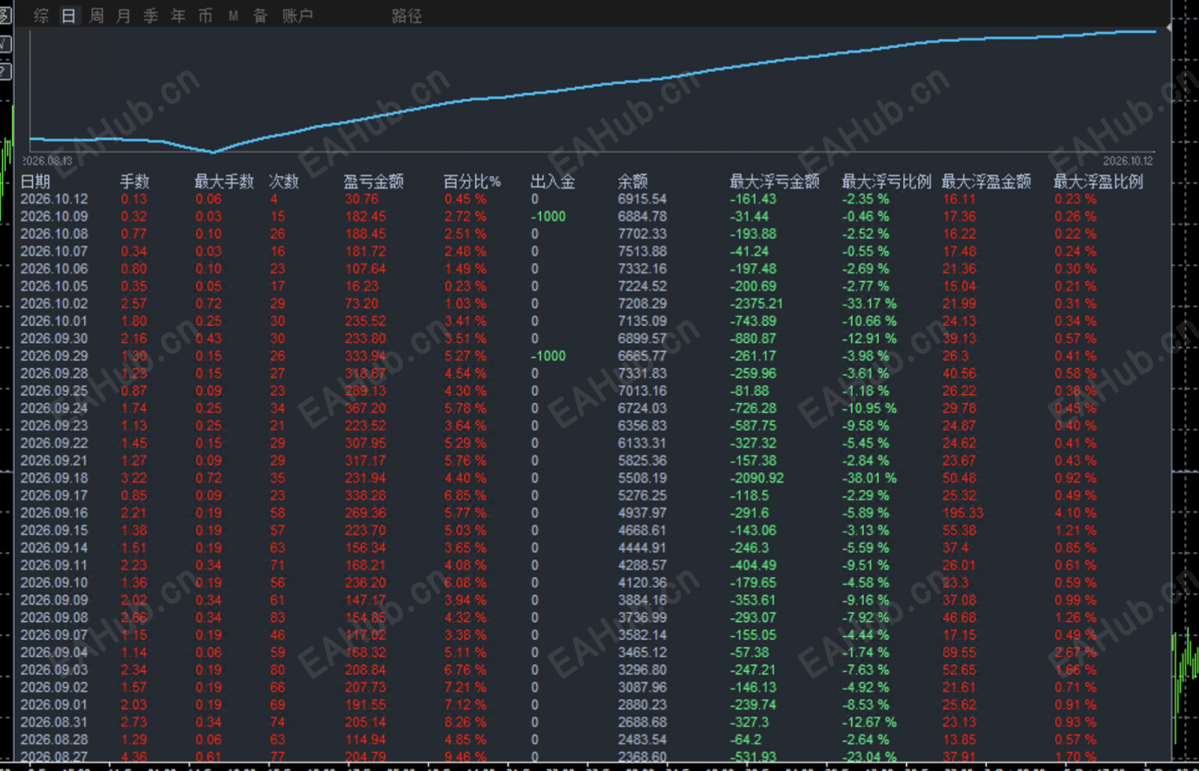Click the 百分比% column header
The height and width of the screenshot is (771, 1199).
coord(472,181)
